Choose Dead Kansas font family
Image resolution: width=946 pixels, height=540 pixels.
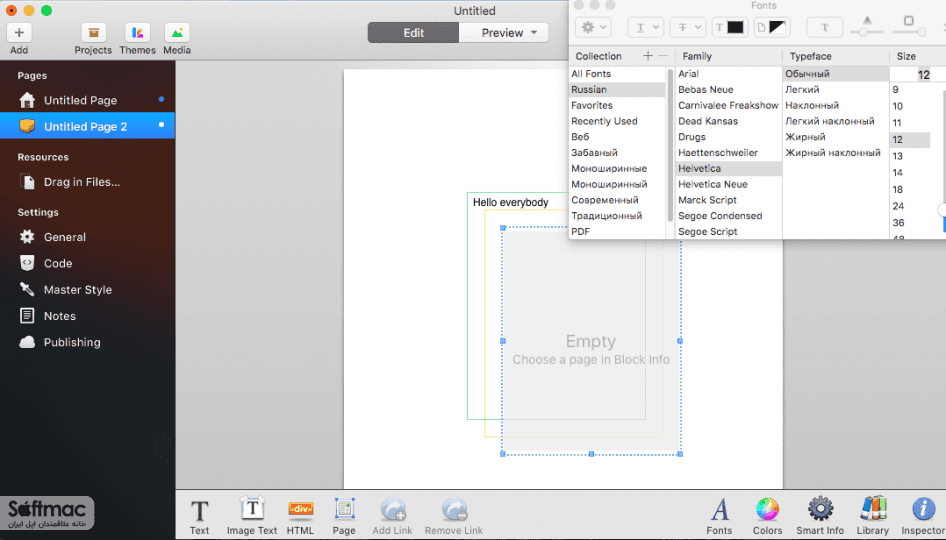708,121
